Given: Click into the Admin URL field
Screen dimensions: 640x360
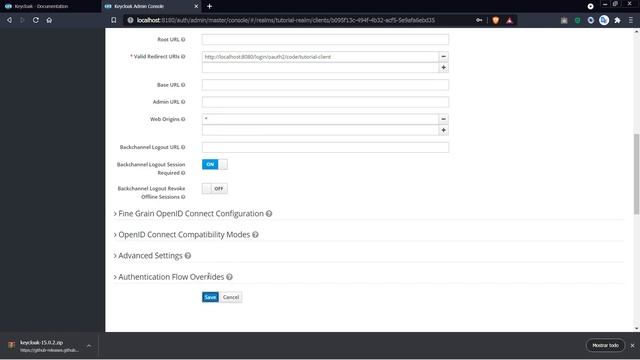Looking at the screenshot, I should (325, 102).
